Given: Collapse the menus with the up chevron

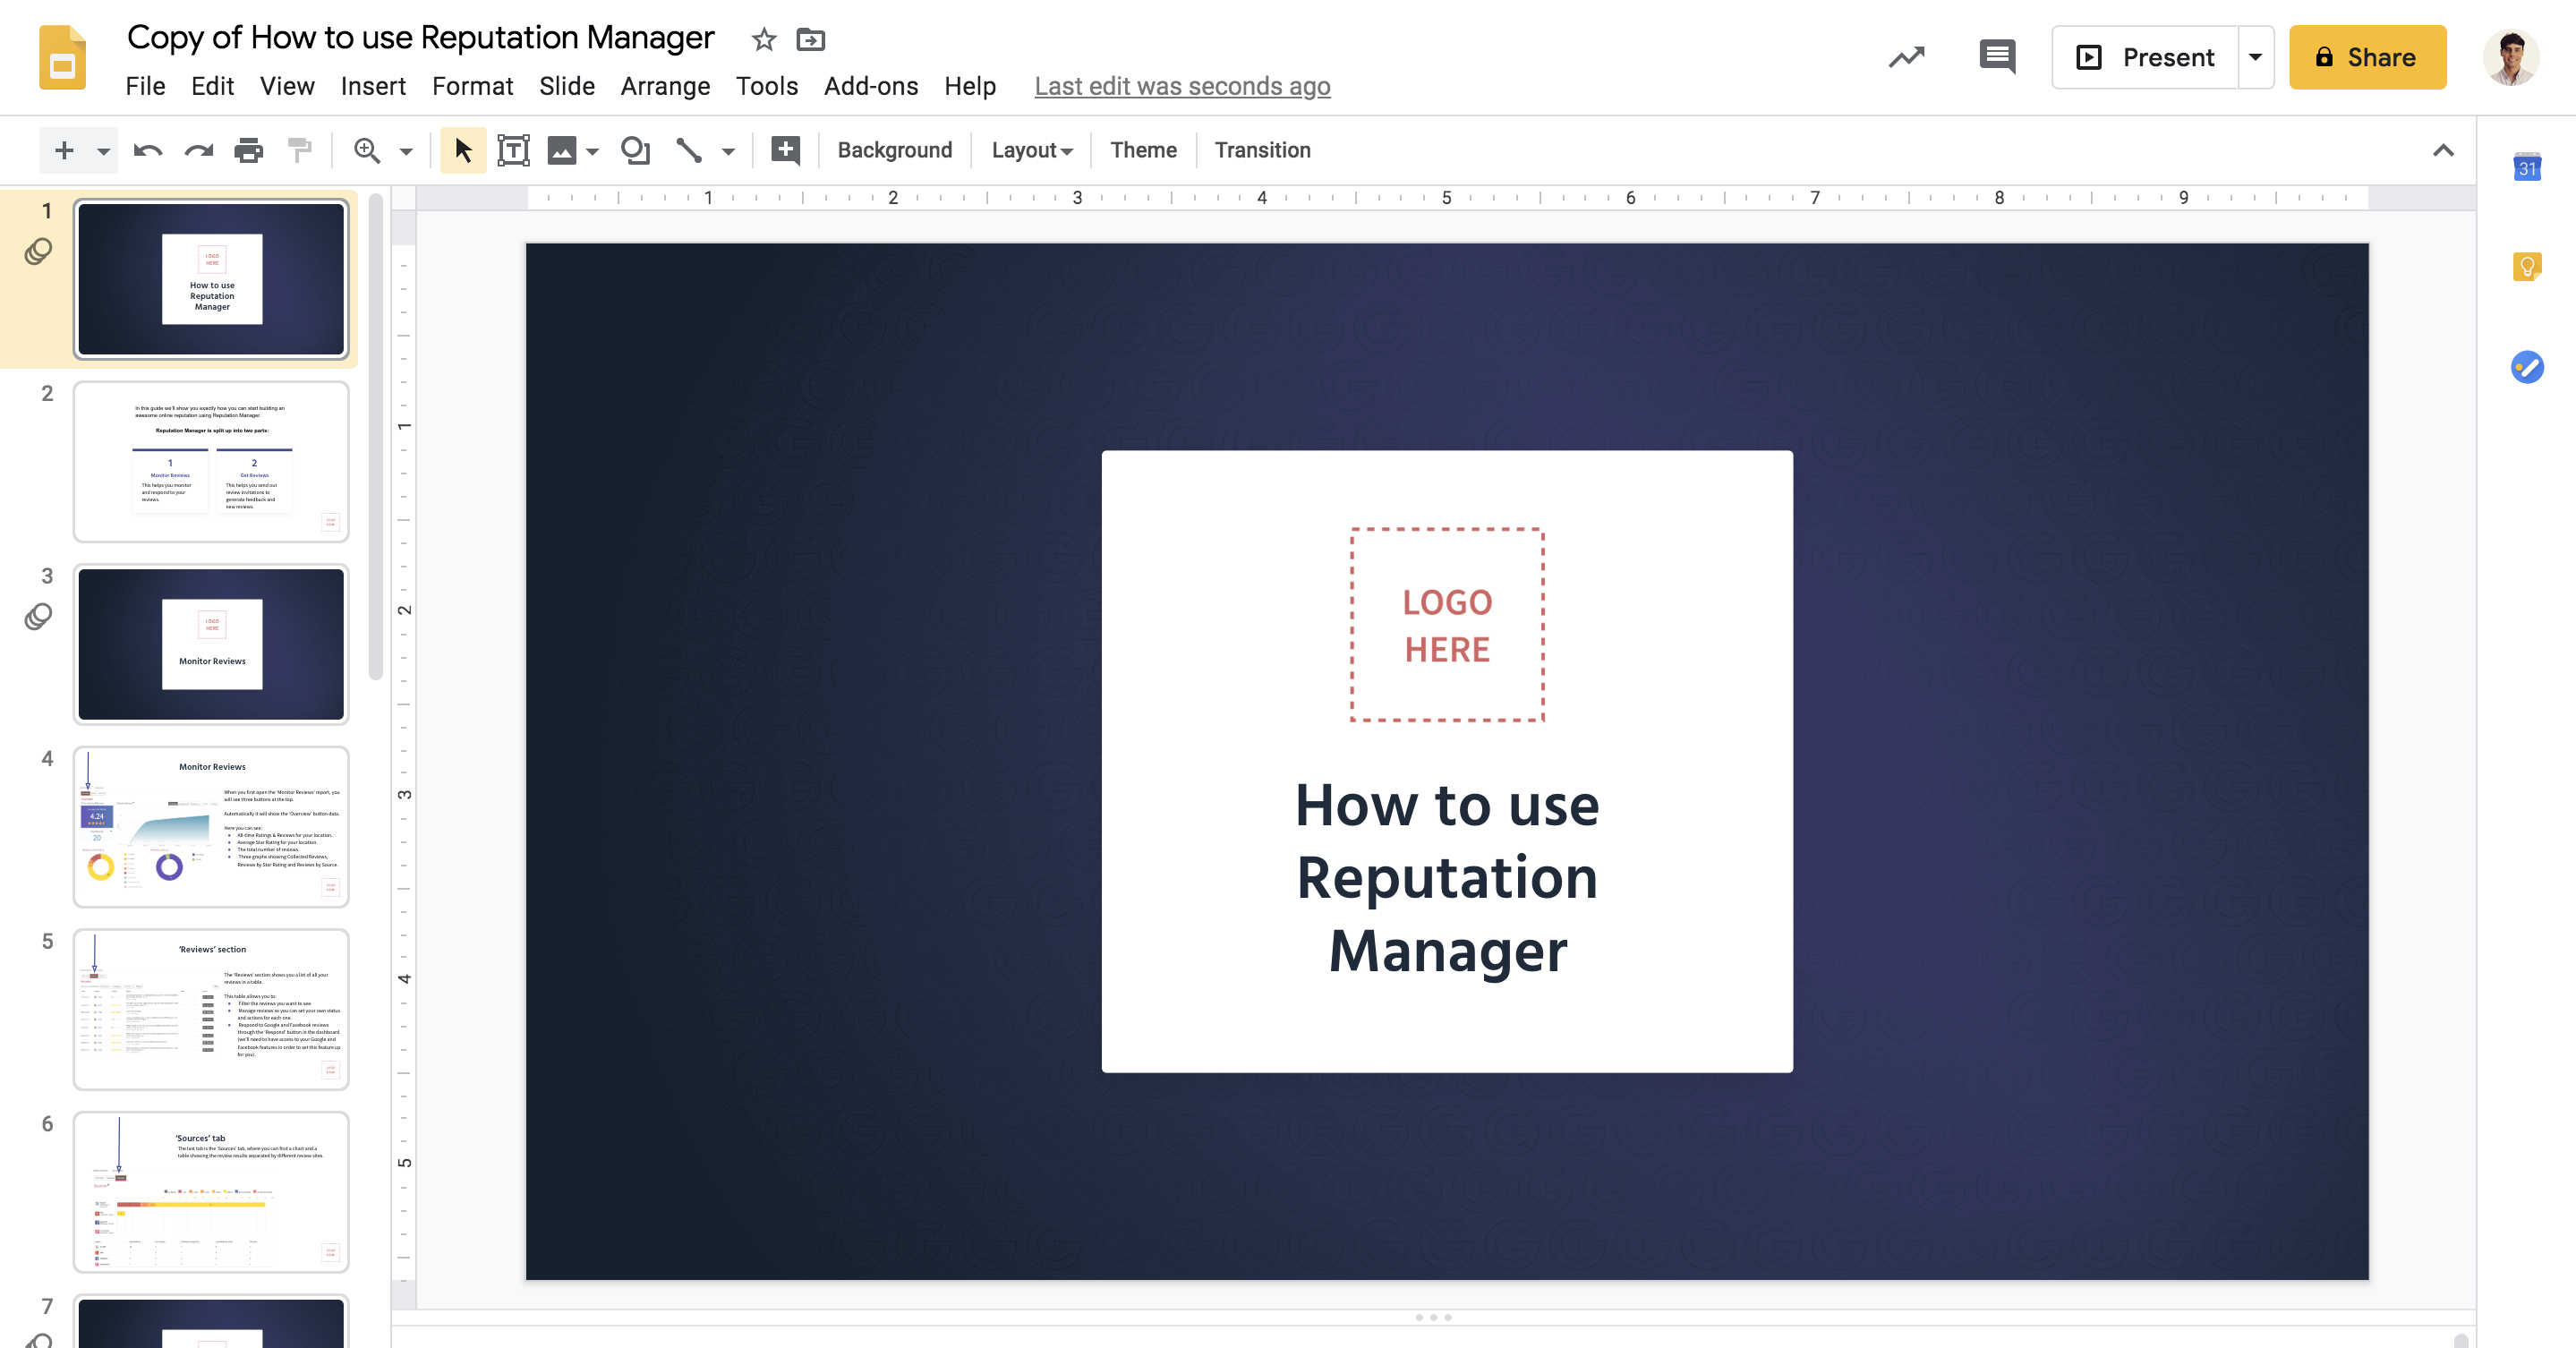Looking at the screenshot, I should 2443,151.
